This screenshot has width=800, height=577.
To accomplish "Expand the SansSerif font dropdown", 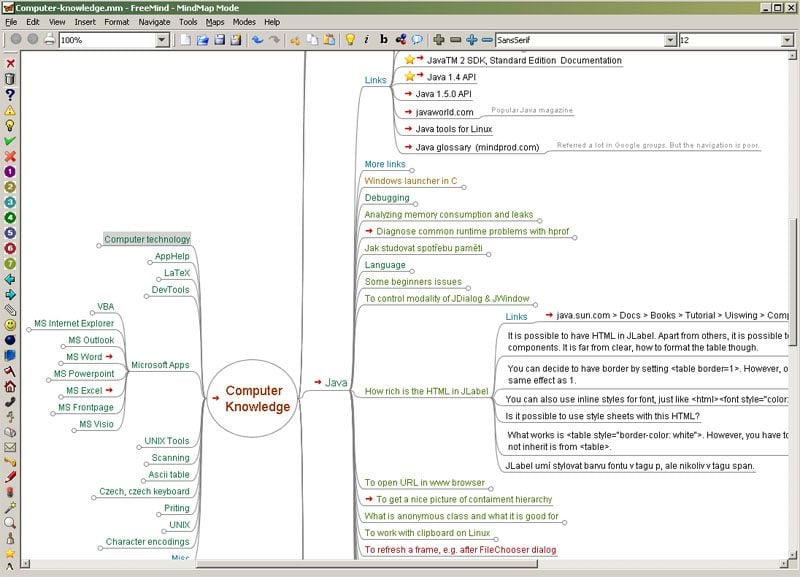I will pyautogui.click(x=670, y=40).
